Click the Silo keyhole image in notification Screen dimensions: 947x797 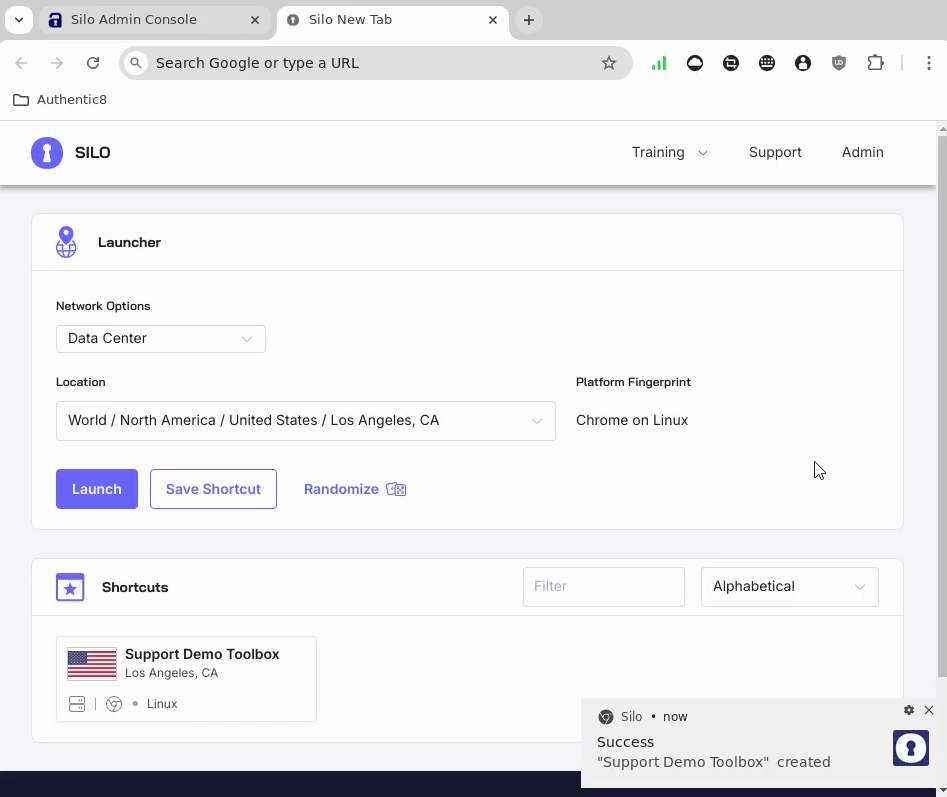pos(911,748)
